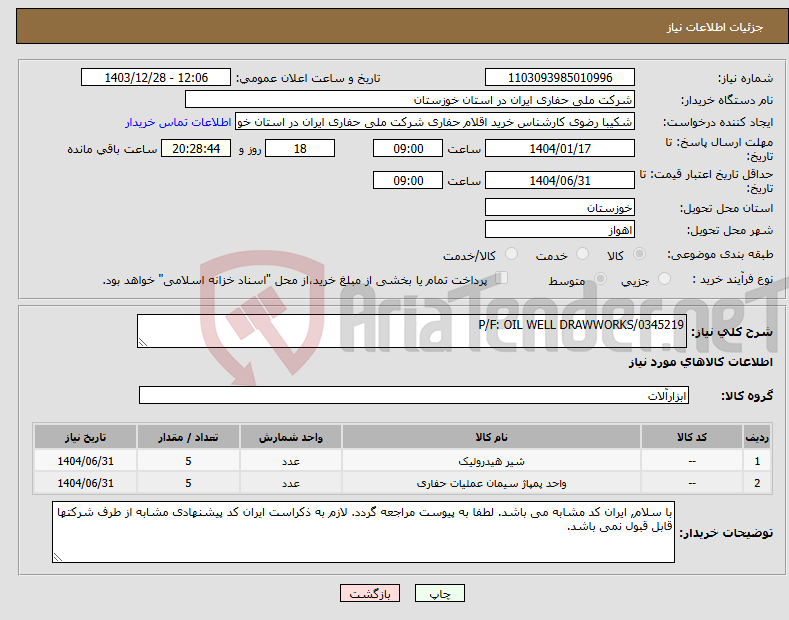This screenshot has height=620, width=789.
Task: Click the چاپ (print) button
Action: pyautogui.click(x=439, y=593)
